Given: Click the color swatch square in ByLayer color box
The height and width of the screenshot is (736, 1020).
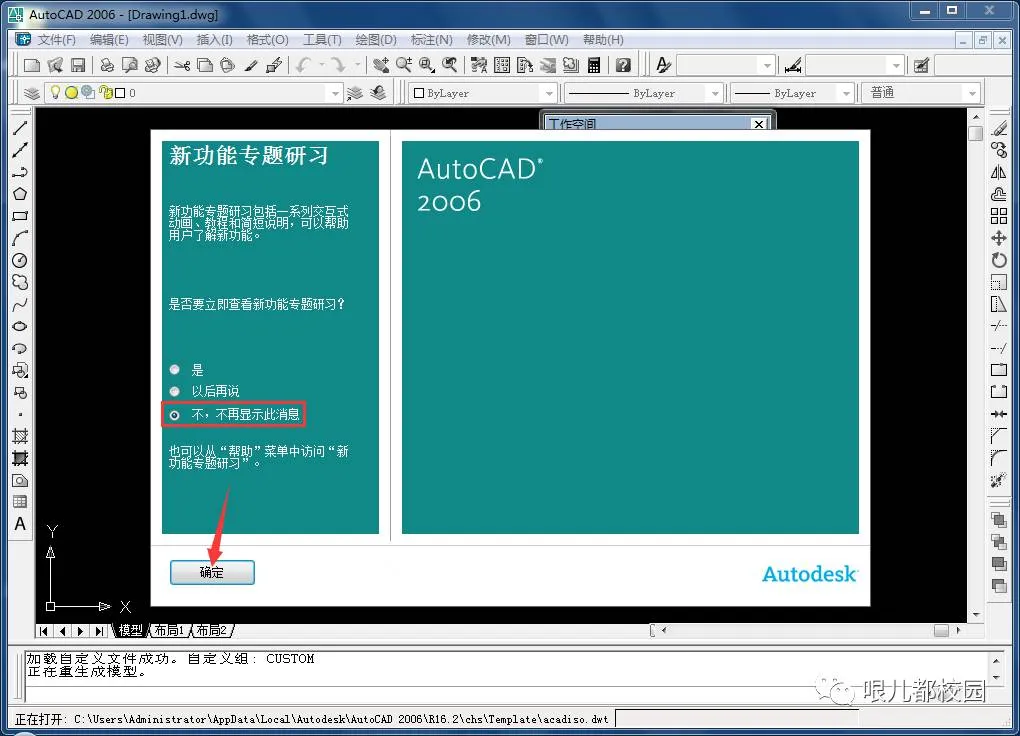Looking at the screenshot, I should (x=419, y=93).
